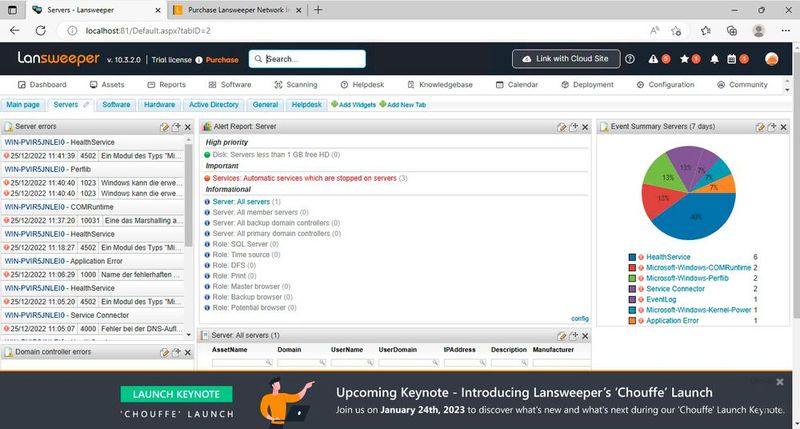Click the pencil icon on Servers tab

point(86,105)
